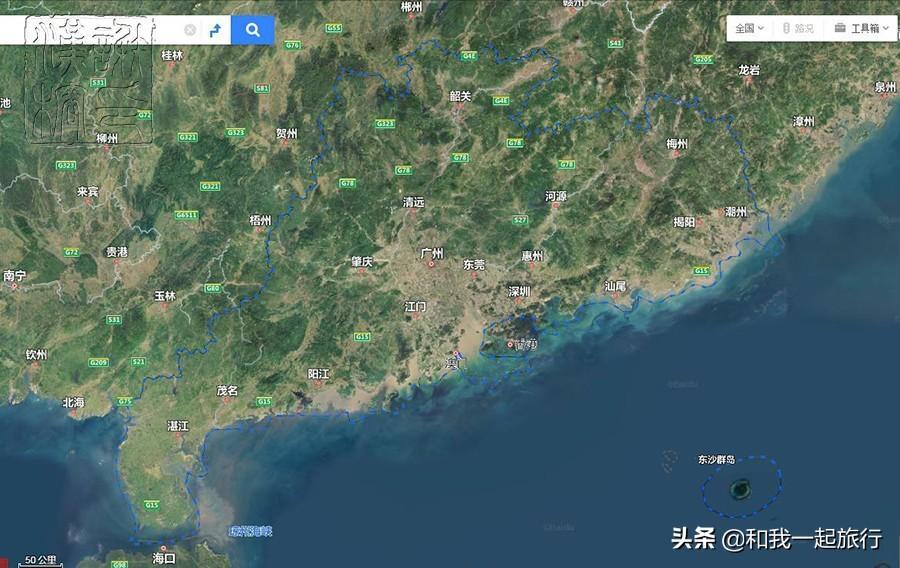Click the 梅州 city label
This screenshot has width=900, height=568.
[x=677, y=144]
